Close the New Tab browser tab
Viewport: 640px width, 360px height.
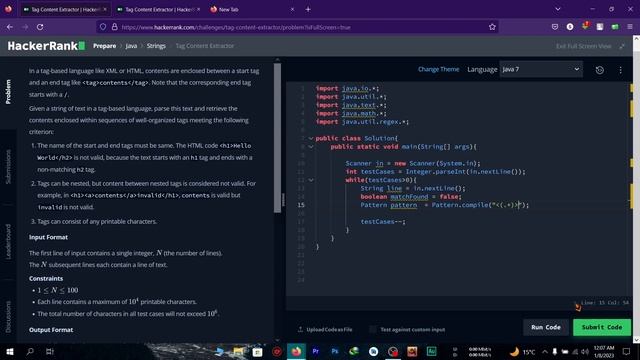click(292, 9)
